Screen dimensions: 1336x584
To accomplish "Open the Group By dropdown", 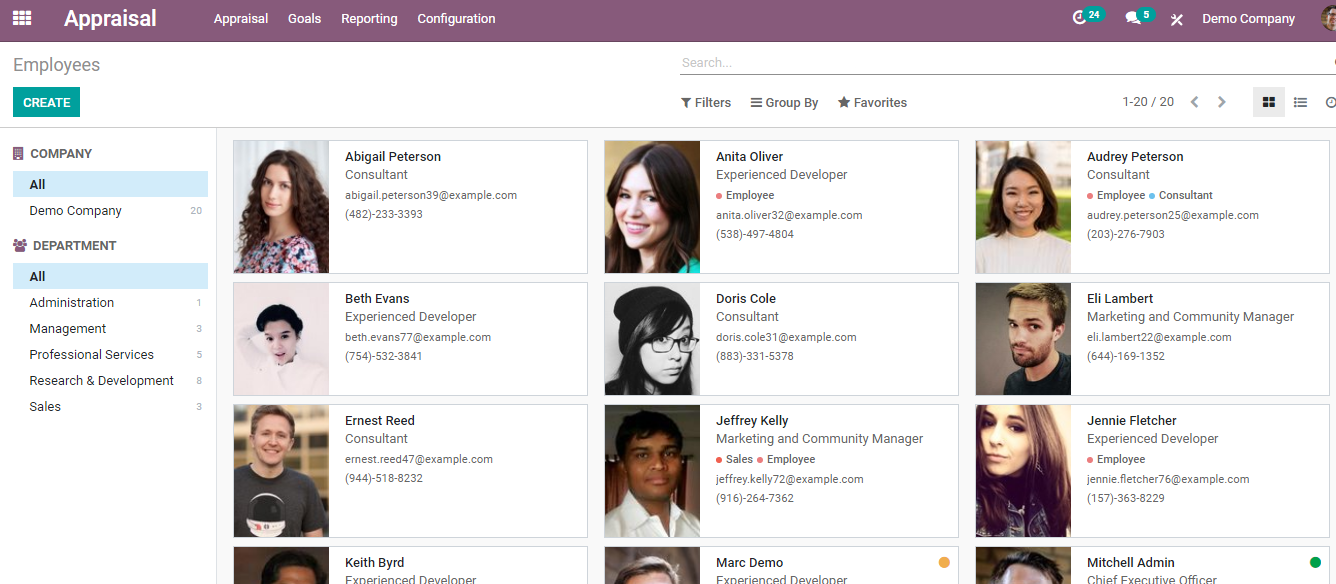I will pyautogui.click(x=785, y=103).
